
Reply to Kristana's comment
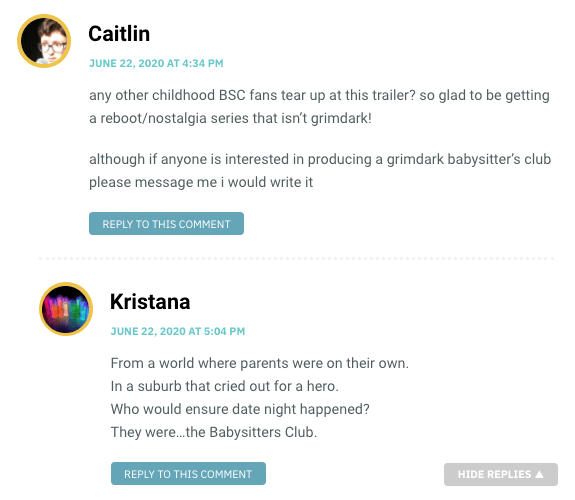pos(188,474)
